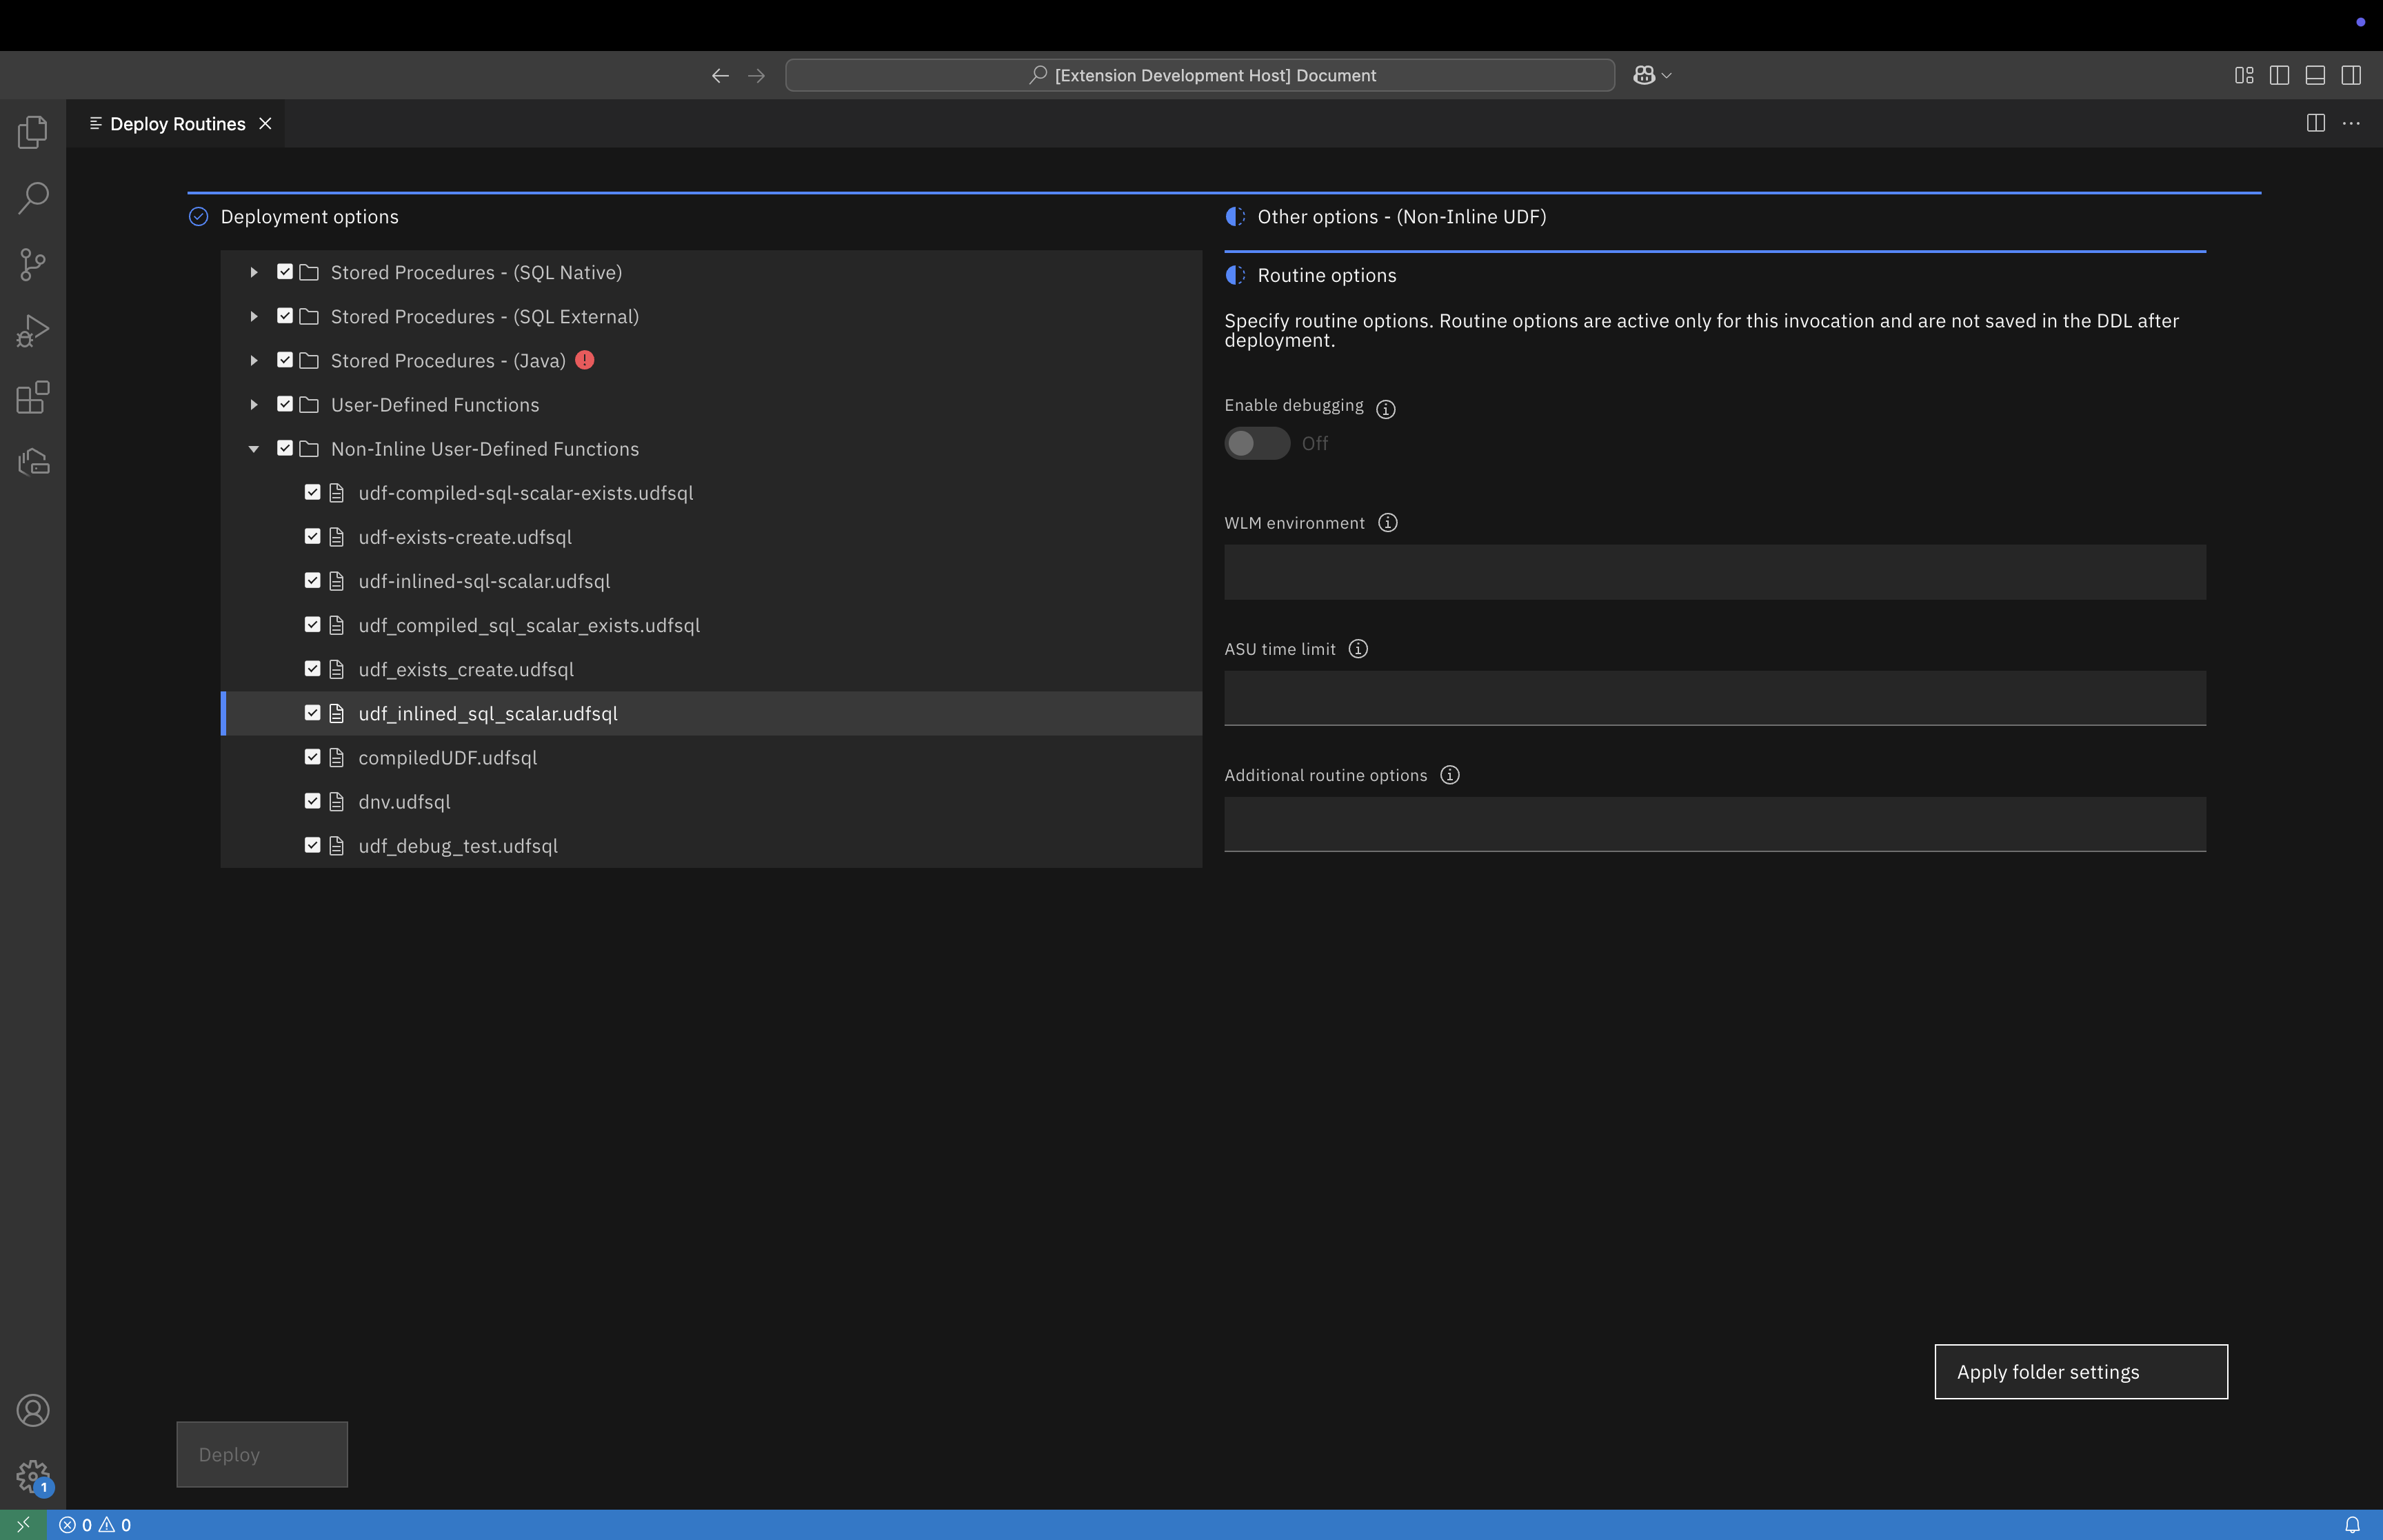Click the red error icon beside Stored Procedures (Java)
The image size is (2383, 1540).
tap(585, 360)
